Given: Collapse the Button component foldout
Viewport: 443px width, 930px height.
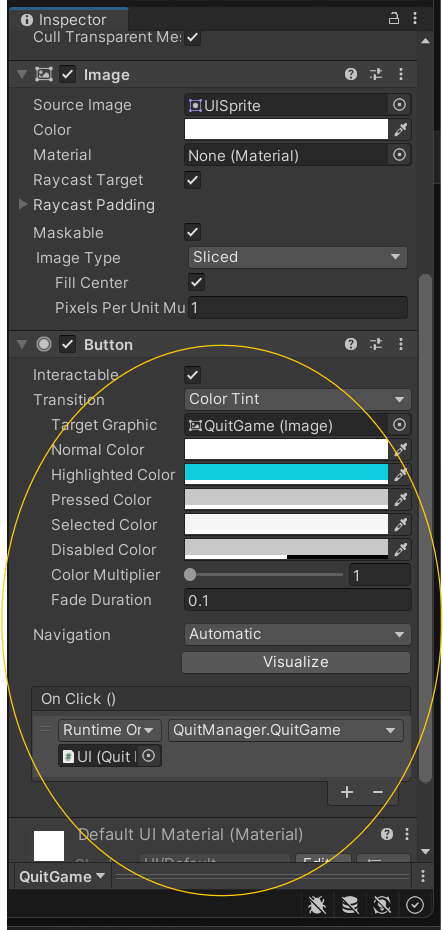Looking at the screenshot, I should coord(23,345).
